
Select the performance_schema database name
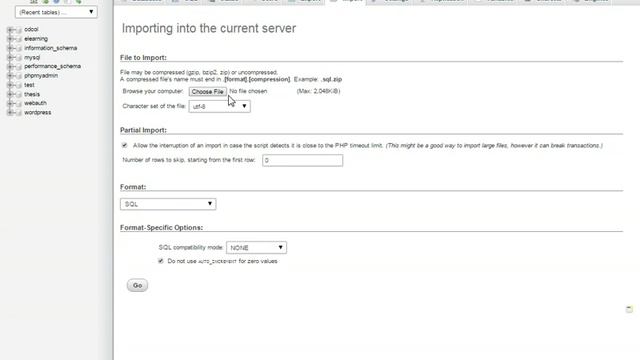(x=53, y=66)
